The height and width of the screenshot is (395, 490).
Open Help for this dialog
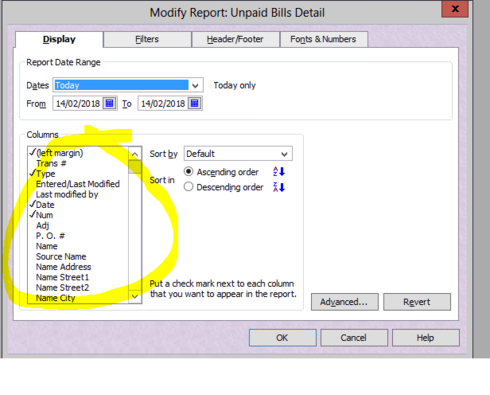tap(425, 338)
